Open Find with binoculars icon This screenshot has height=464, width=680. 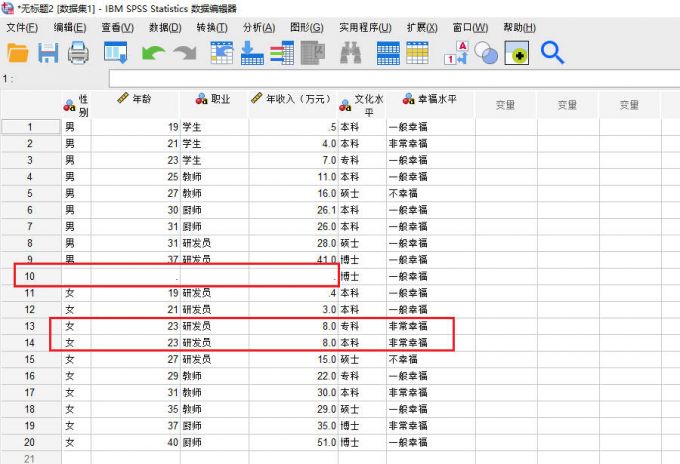point(350,53)
